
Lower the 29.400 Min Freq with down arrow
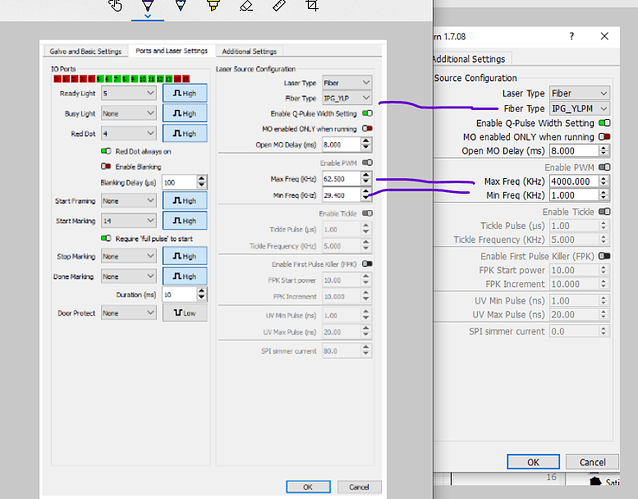[x=366, y=198]
